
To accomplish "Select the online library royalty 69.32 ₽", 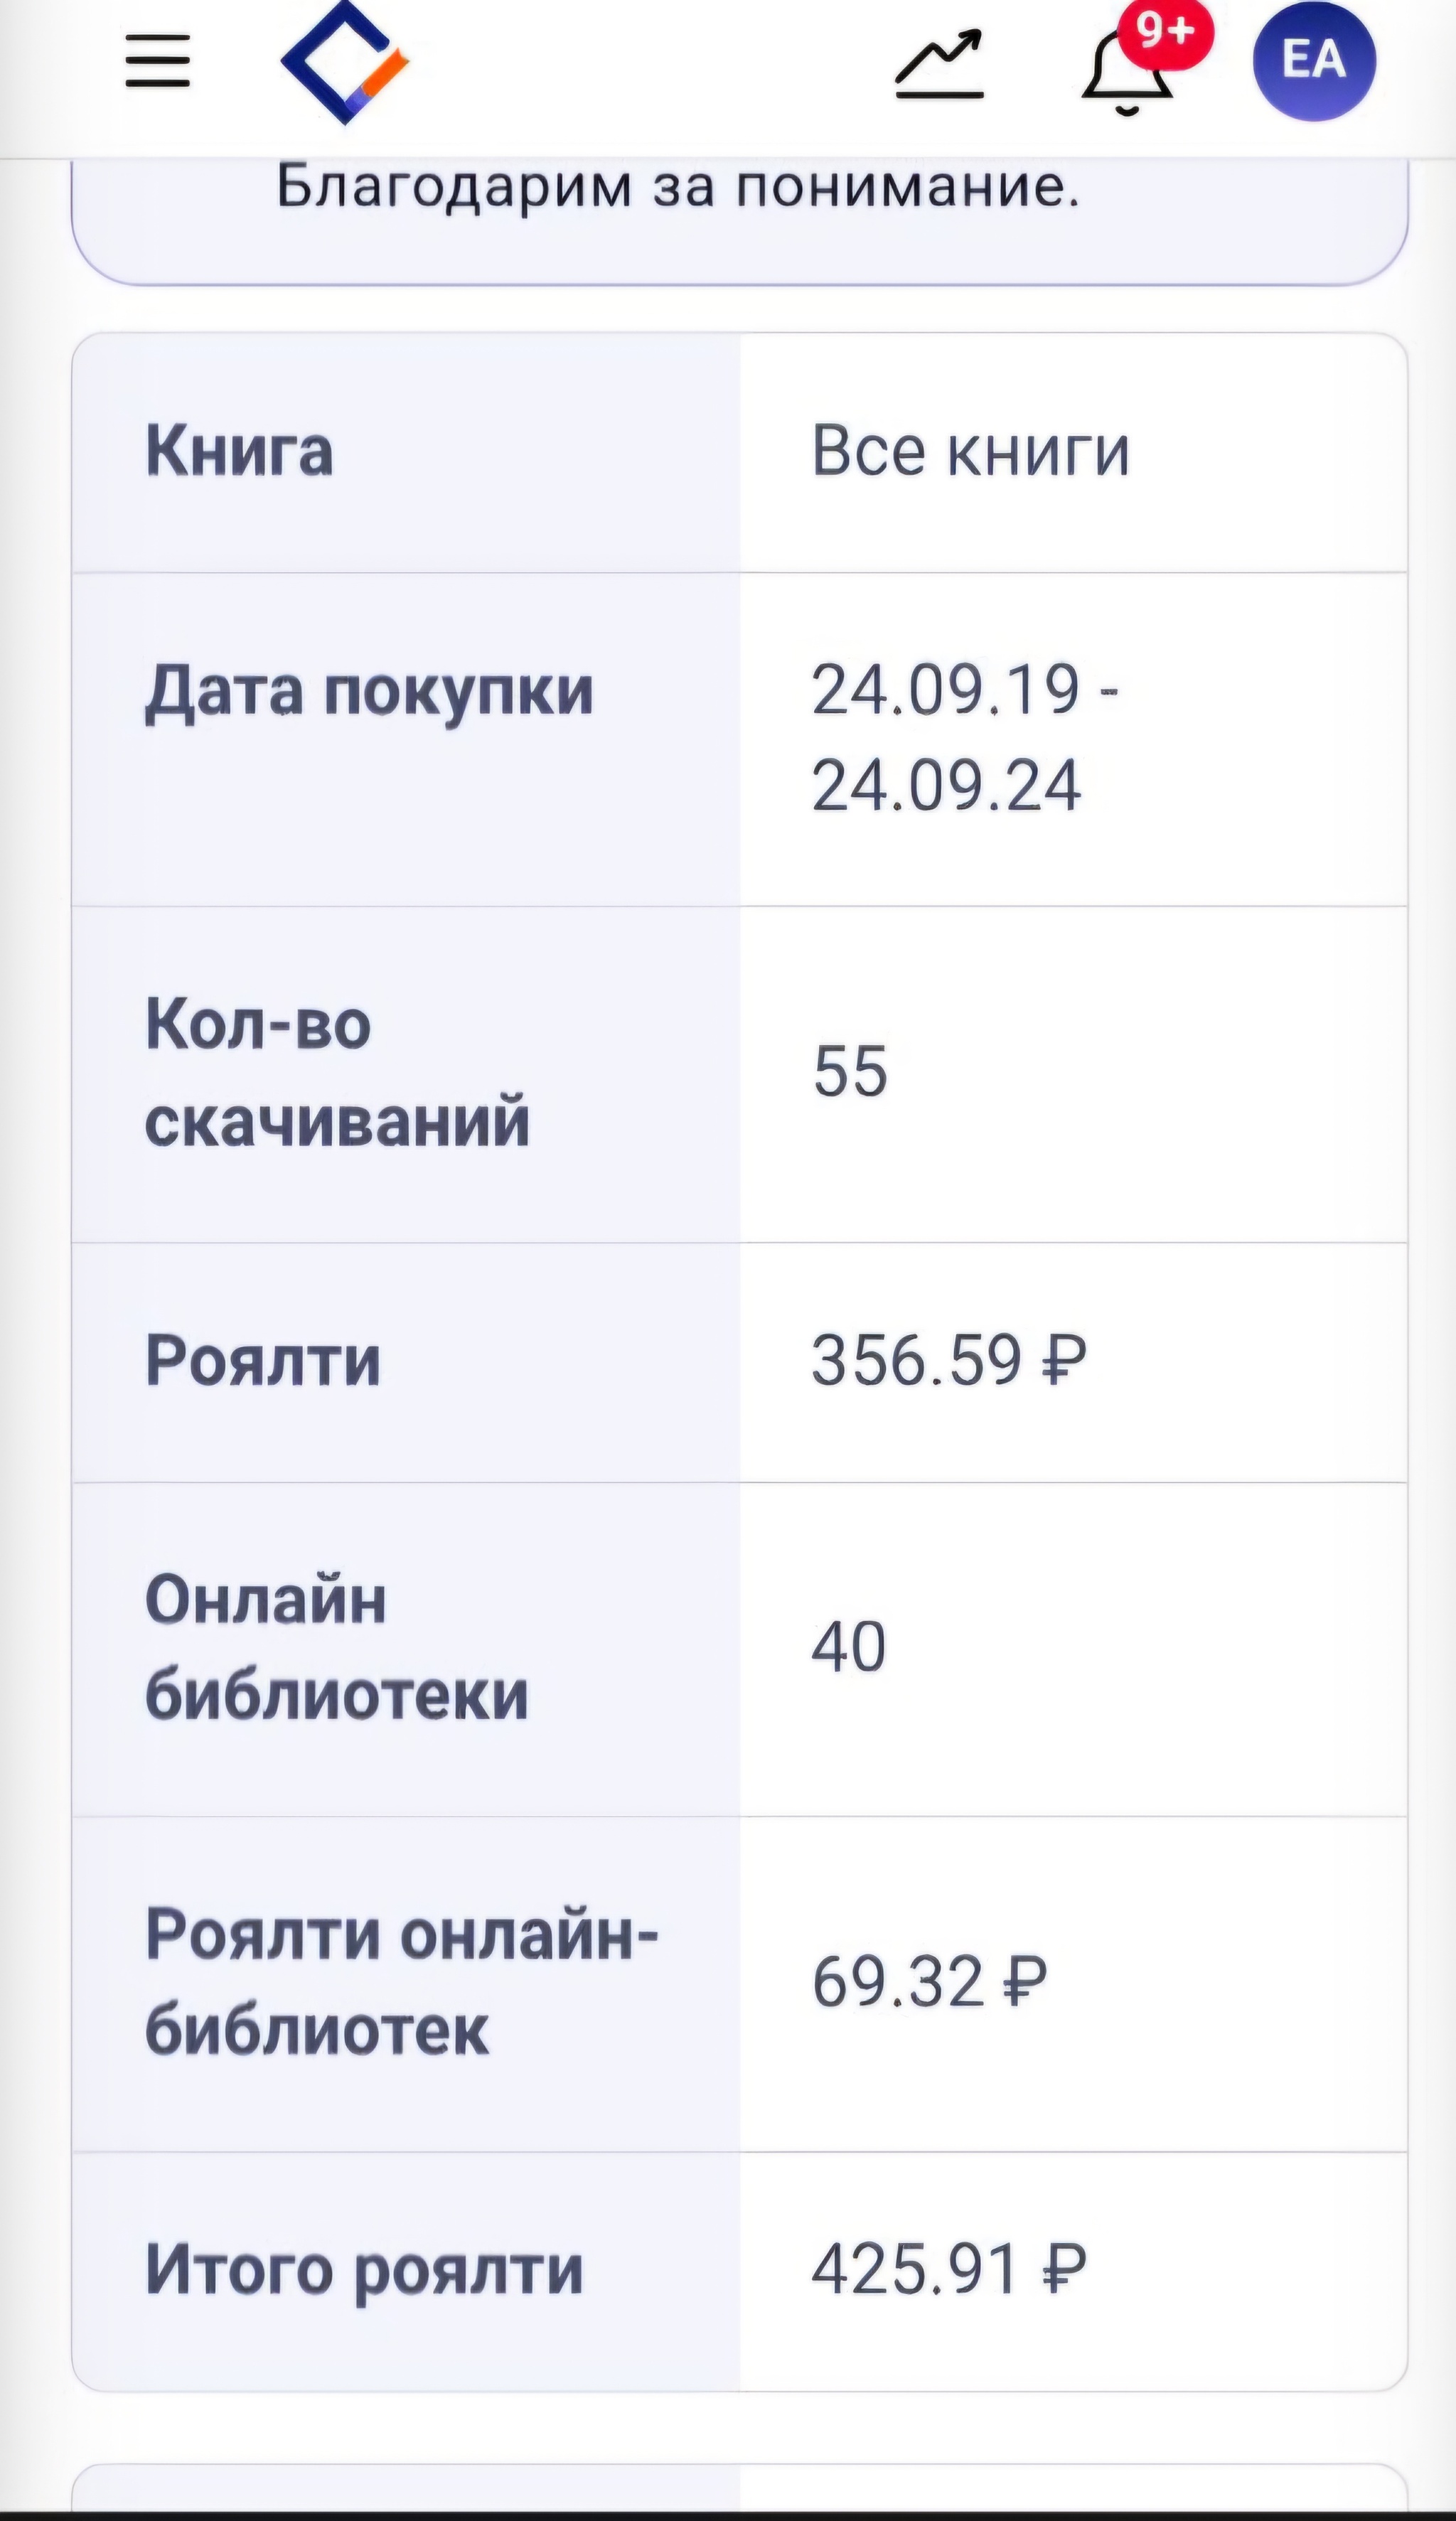I will point(929,1982).
